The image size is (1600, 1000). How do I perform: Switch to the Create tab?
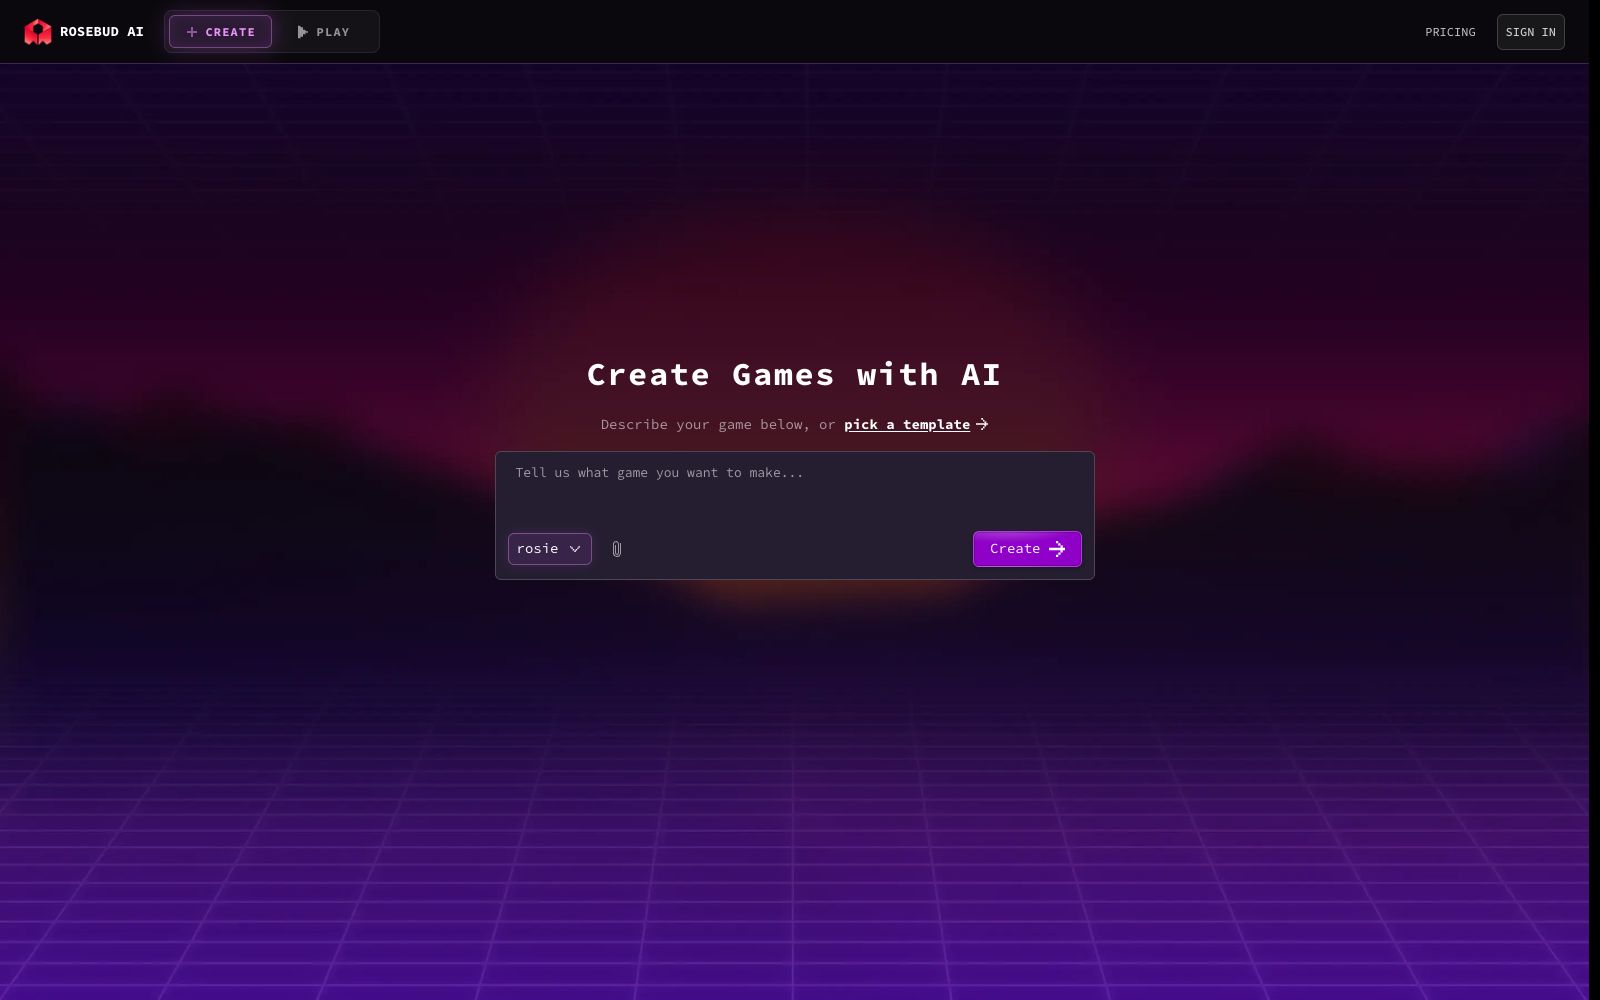[220, 32]
